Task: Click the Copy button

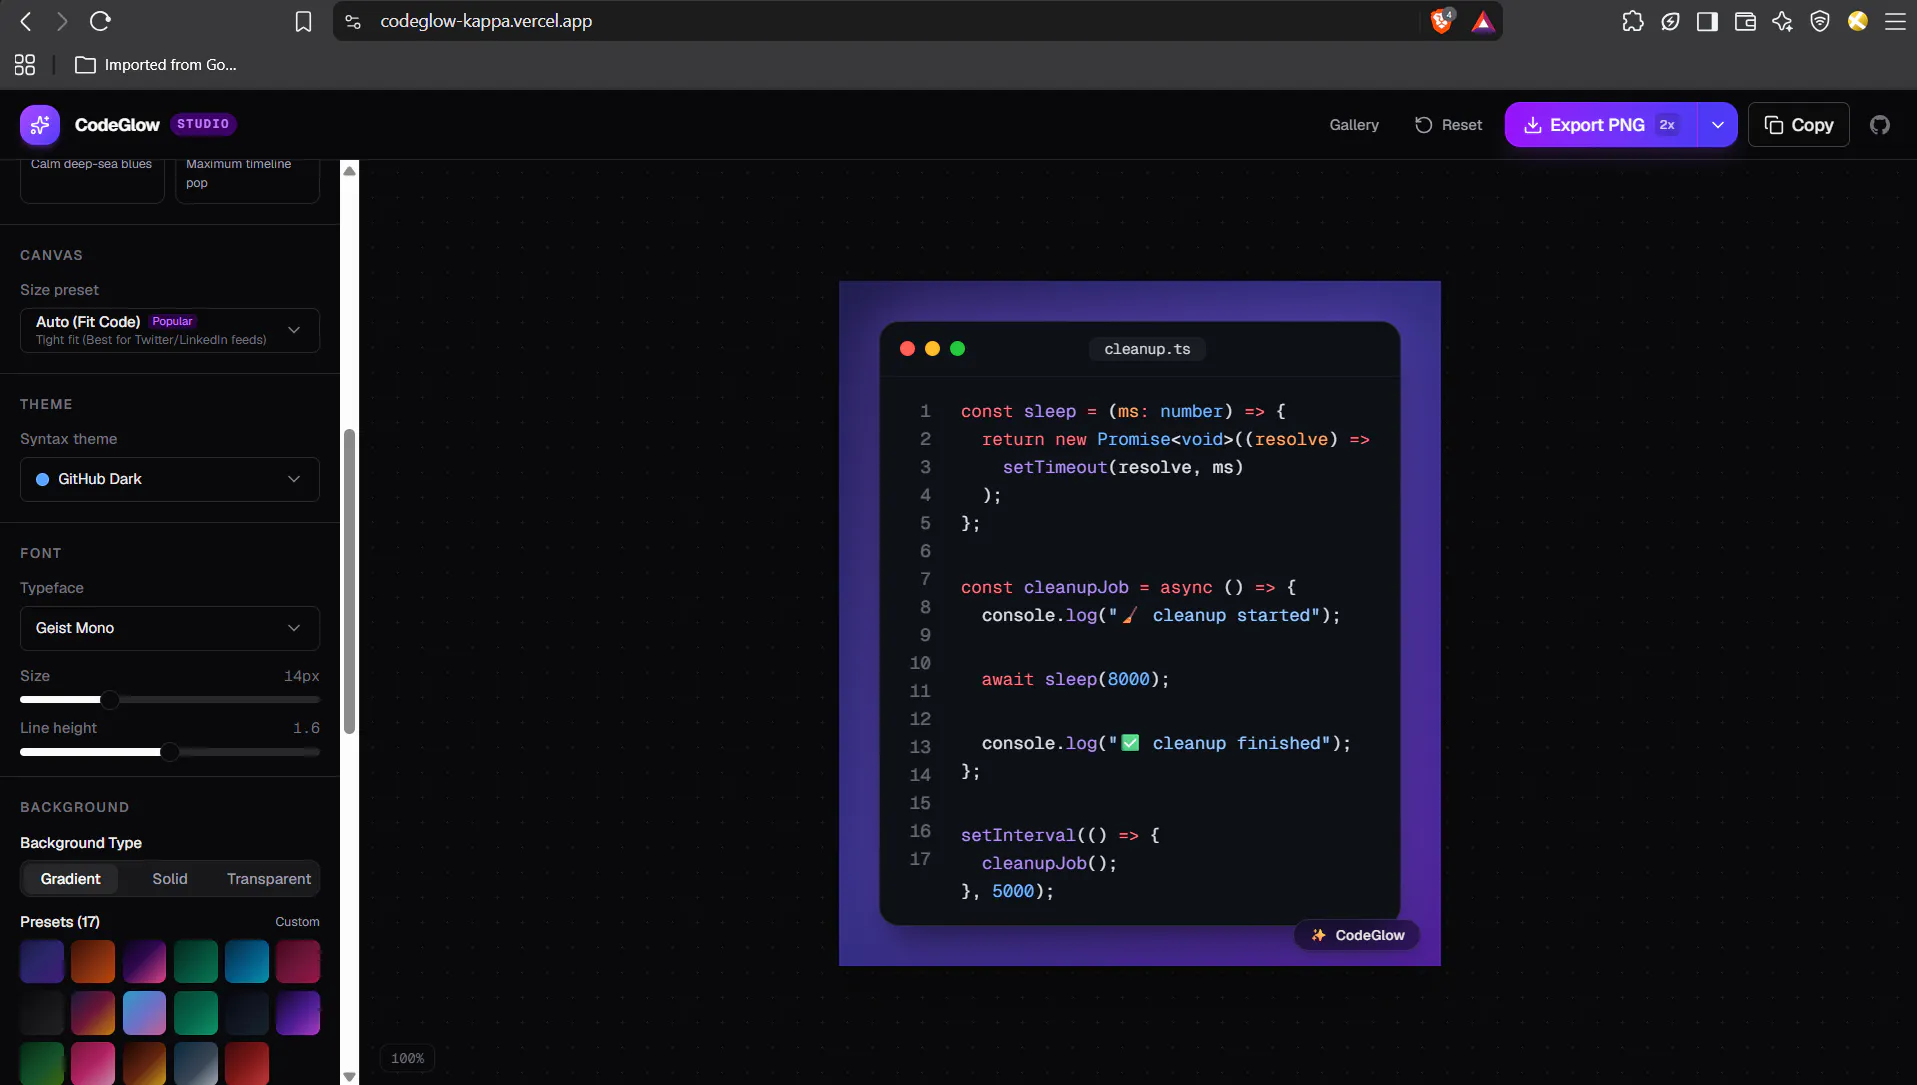Action: tap(1798, 125)
